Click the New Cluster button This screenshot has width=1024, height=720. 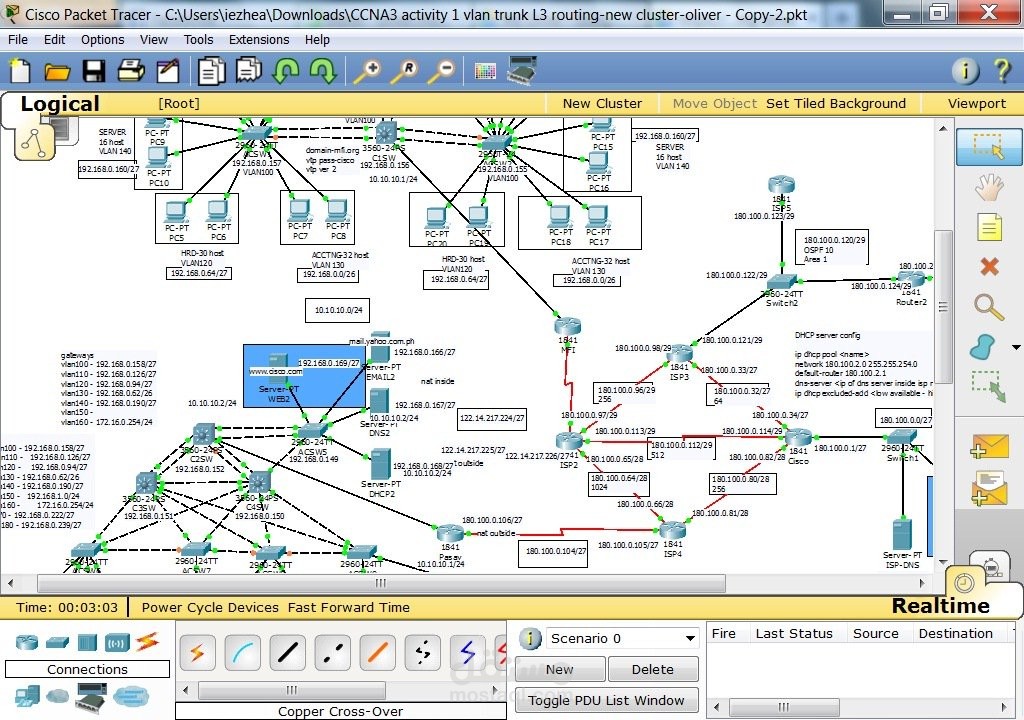[x=601, y=103]
